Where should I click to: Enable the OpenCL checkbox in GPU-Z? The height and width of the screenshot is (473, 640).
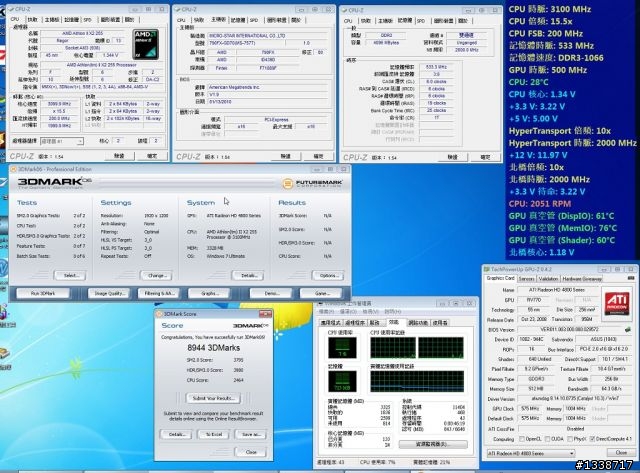[x=522, y=439]
